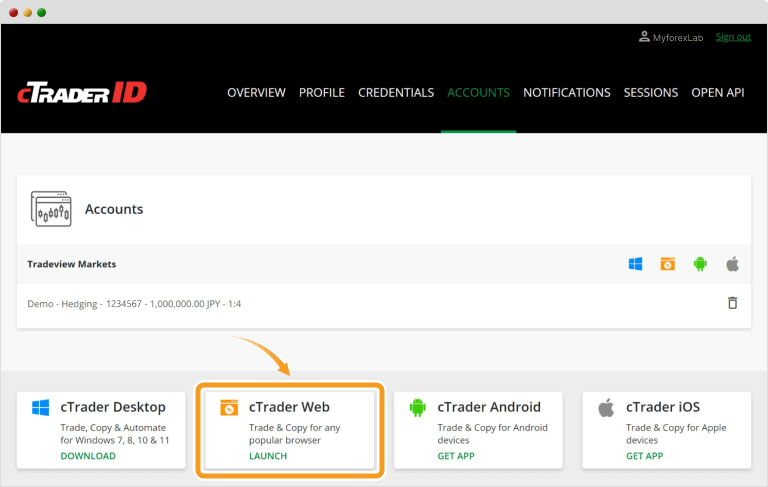Click 'Trade & Copy for Apple devices' text
The height and width of the screenshot is (487, 768).
coord(676,434)
